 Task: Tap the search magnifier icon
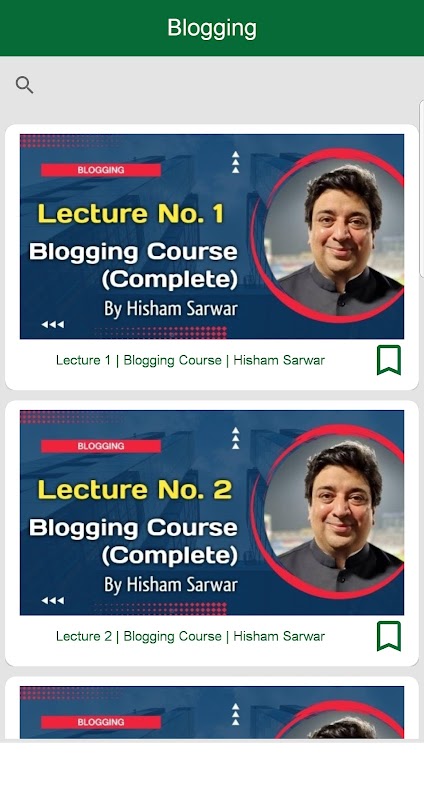[24, 85]
